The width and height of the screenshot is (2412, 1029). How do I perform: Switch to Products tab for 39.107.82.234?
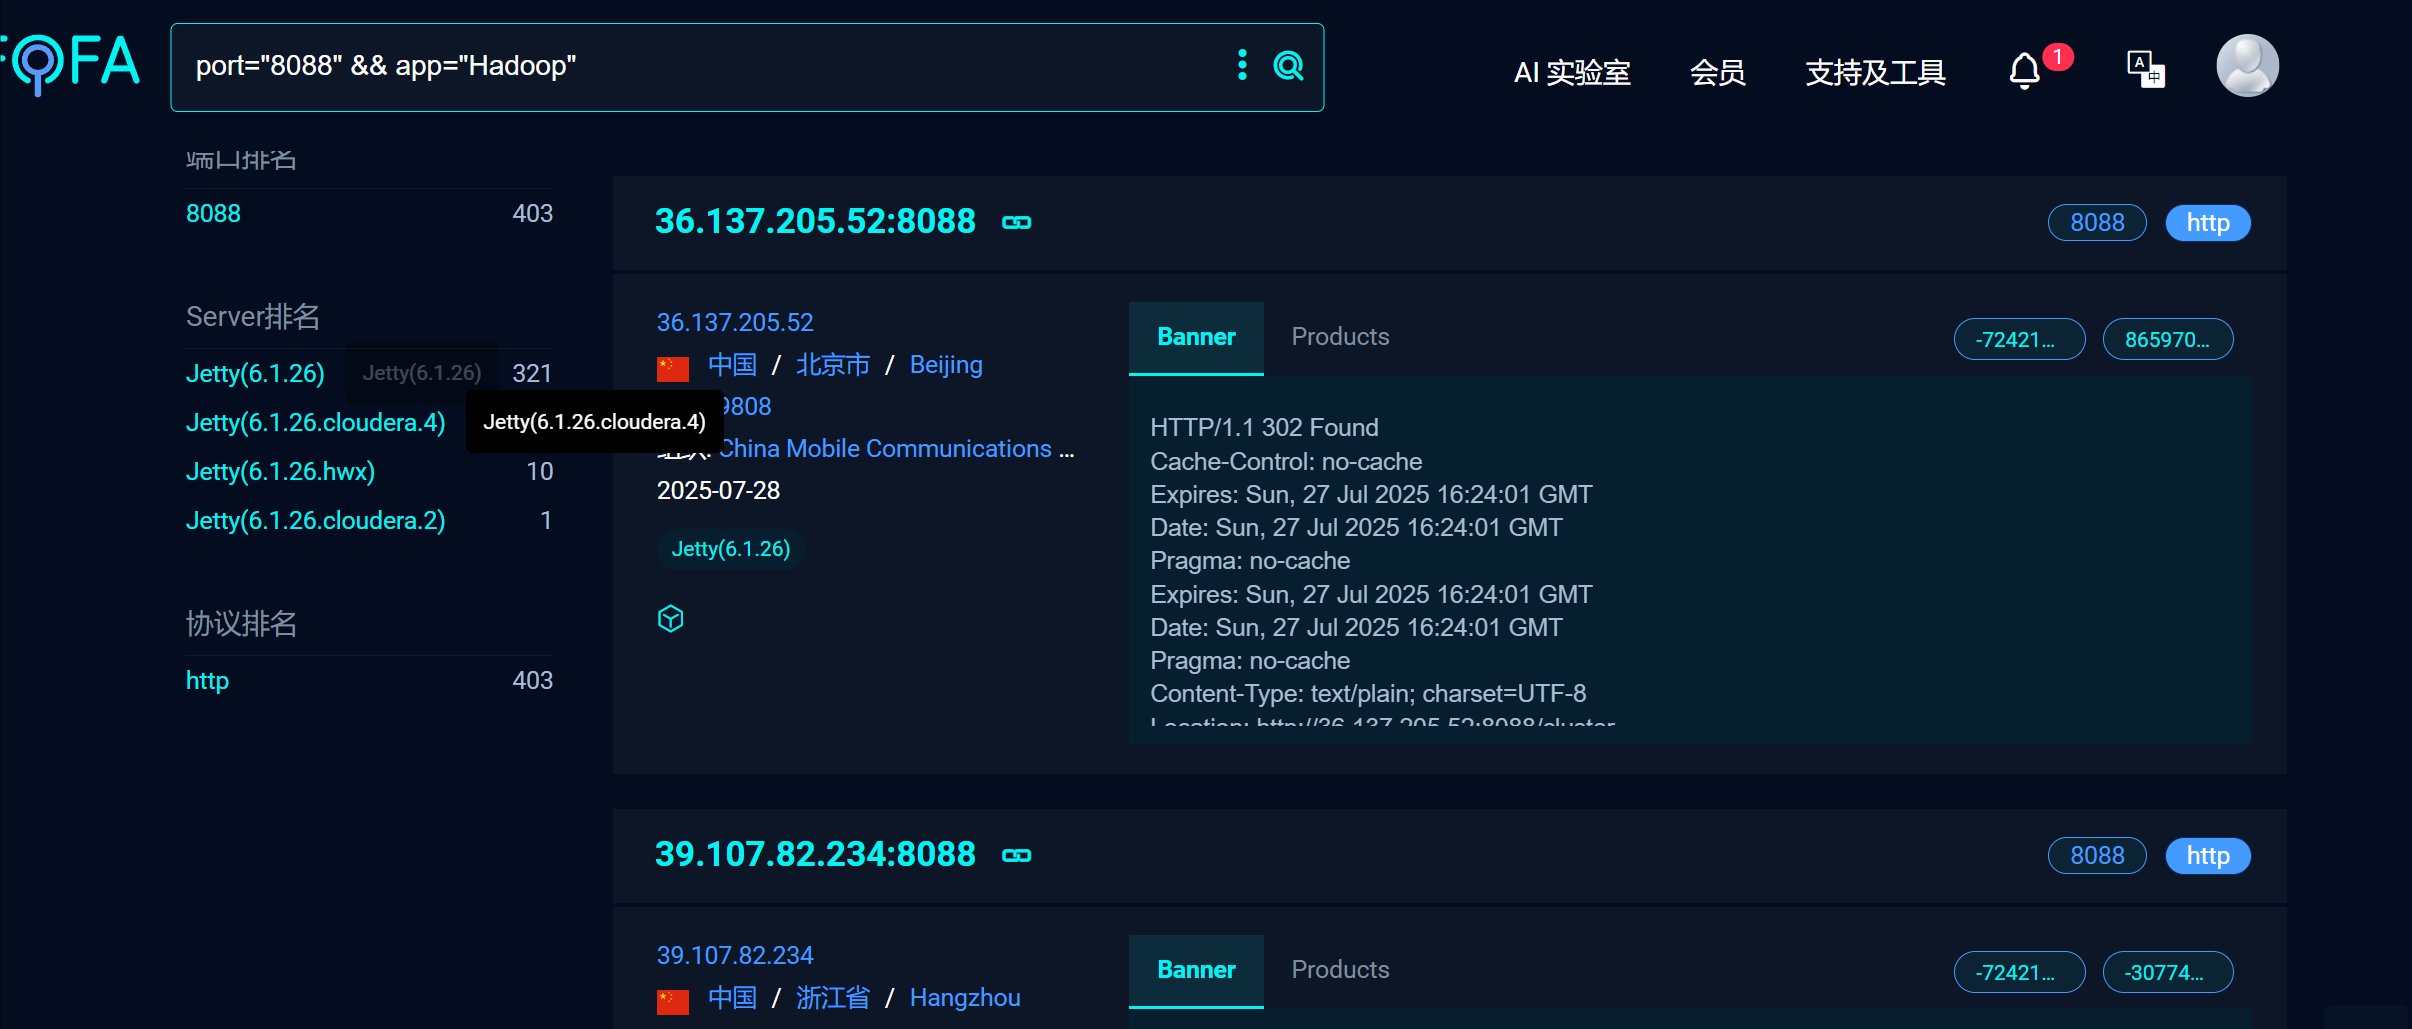point(1340,970)
